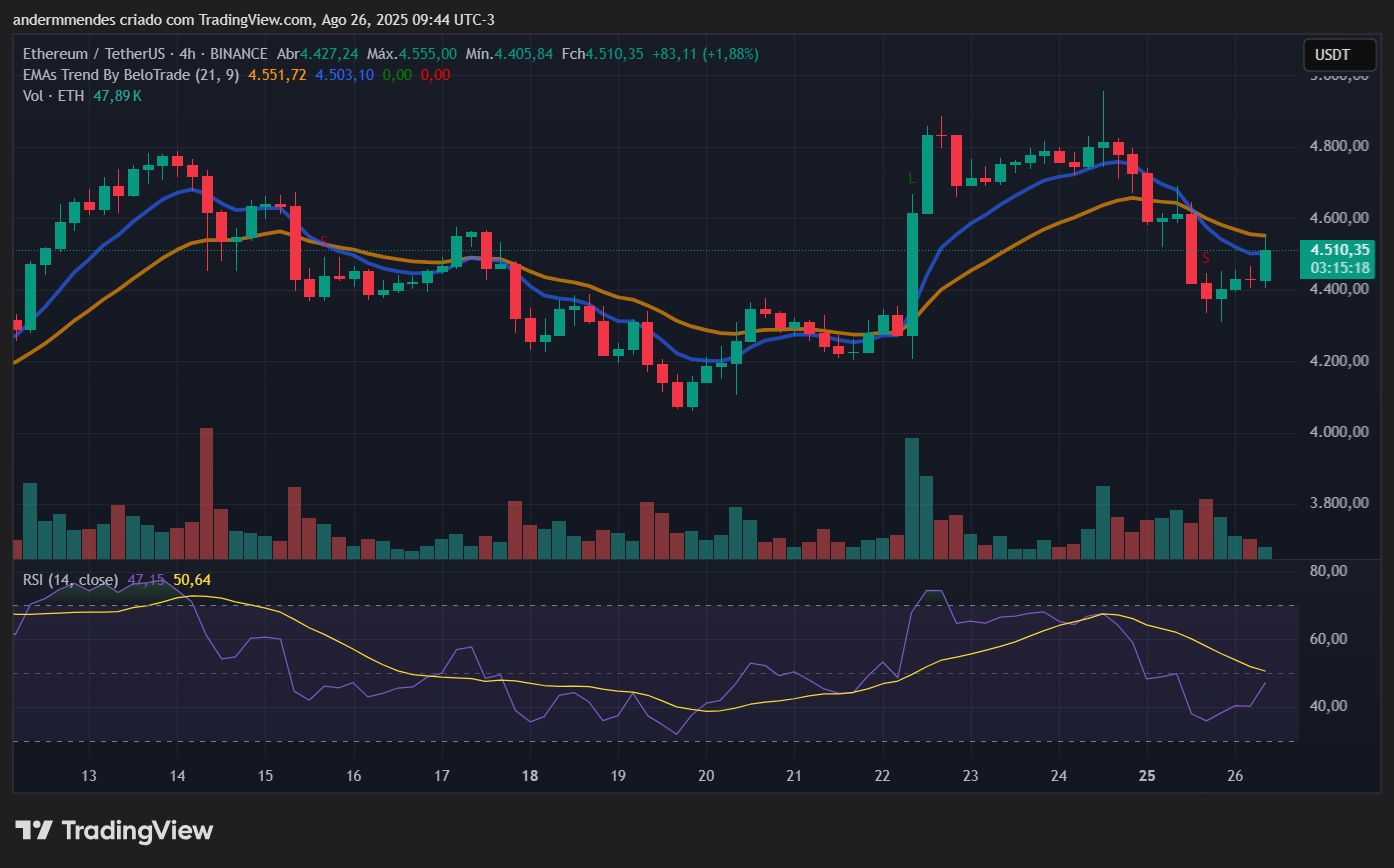Open the EMAs Trend By BeloTrade indicator legend
The image size is (1394, 868).
click(x=130, y=75)
